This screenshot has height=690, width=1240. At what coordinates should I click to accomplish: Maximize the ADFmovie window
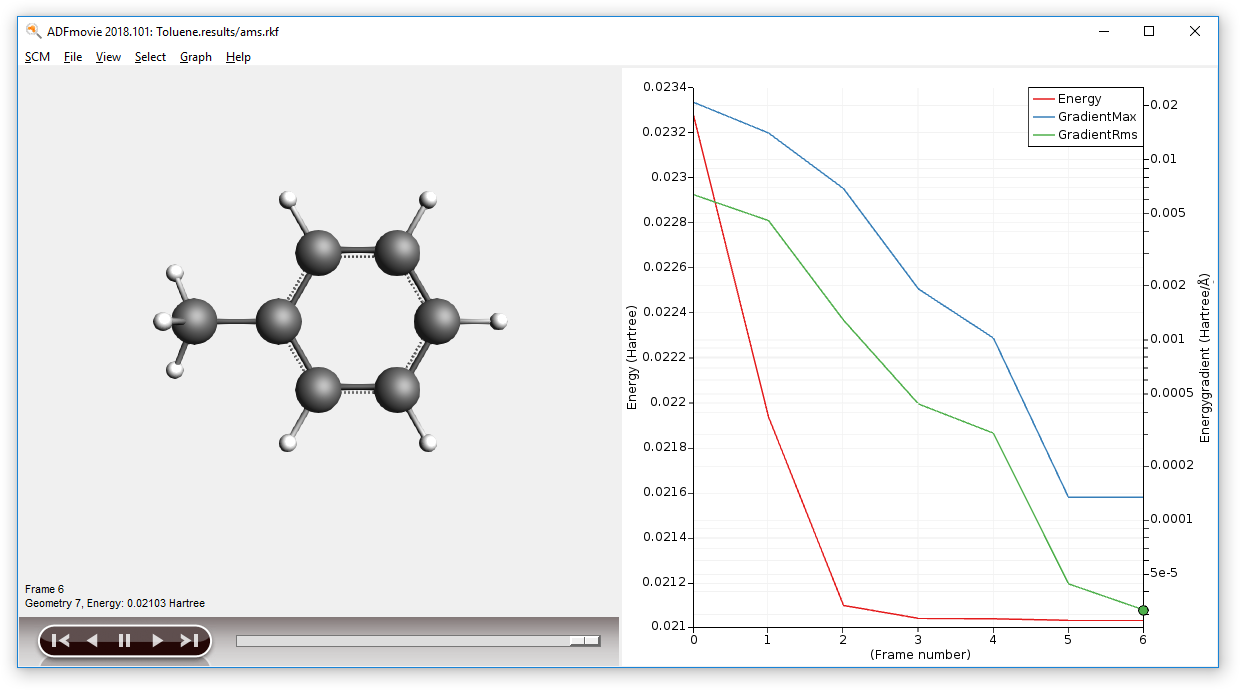click(x=1149, y=31)
